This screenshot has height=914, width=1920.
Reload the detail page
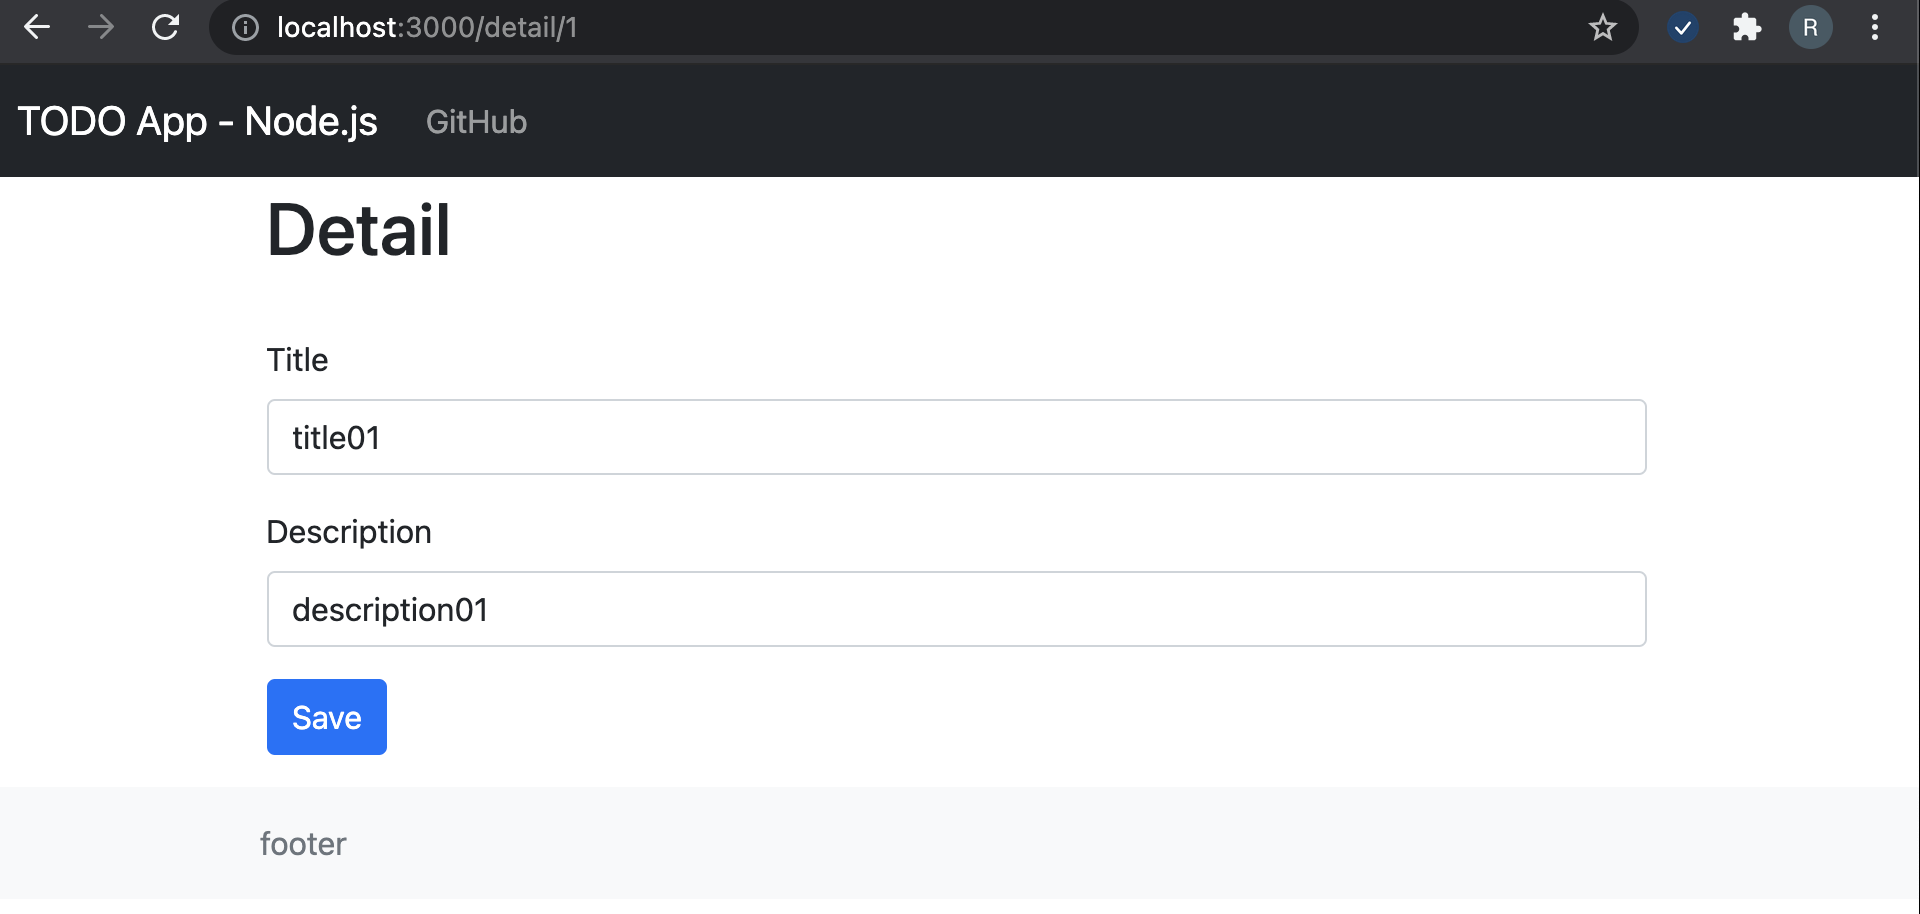(165, 27)
